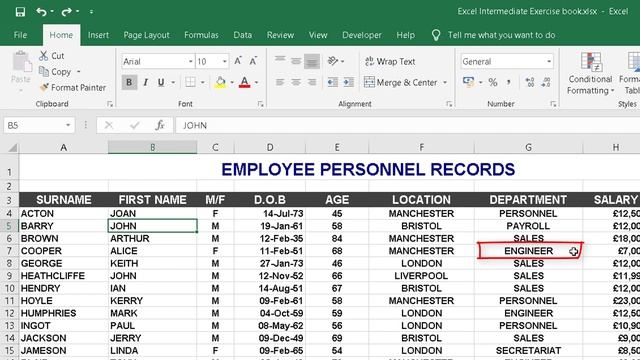Viewport: 640px width, 360px height.
Task: Enable Wrap Text
Action: tap(390, 61)
